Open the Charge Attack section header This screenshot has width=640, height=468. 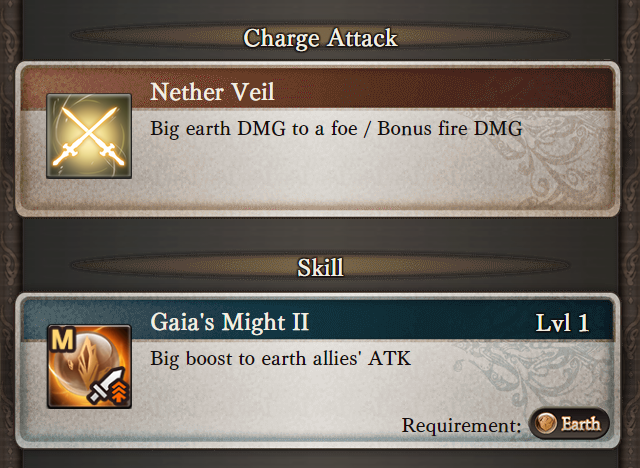pyautogui.click(x=320, y=39)
